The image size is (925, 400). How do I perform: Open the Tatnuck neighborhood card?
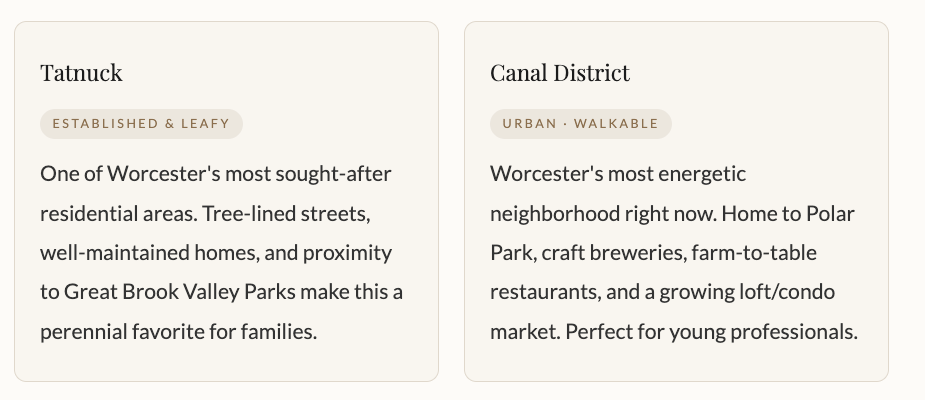click(x=226, y=360)
